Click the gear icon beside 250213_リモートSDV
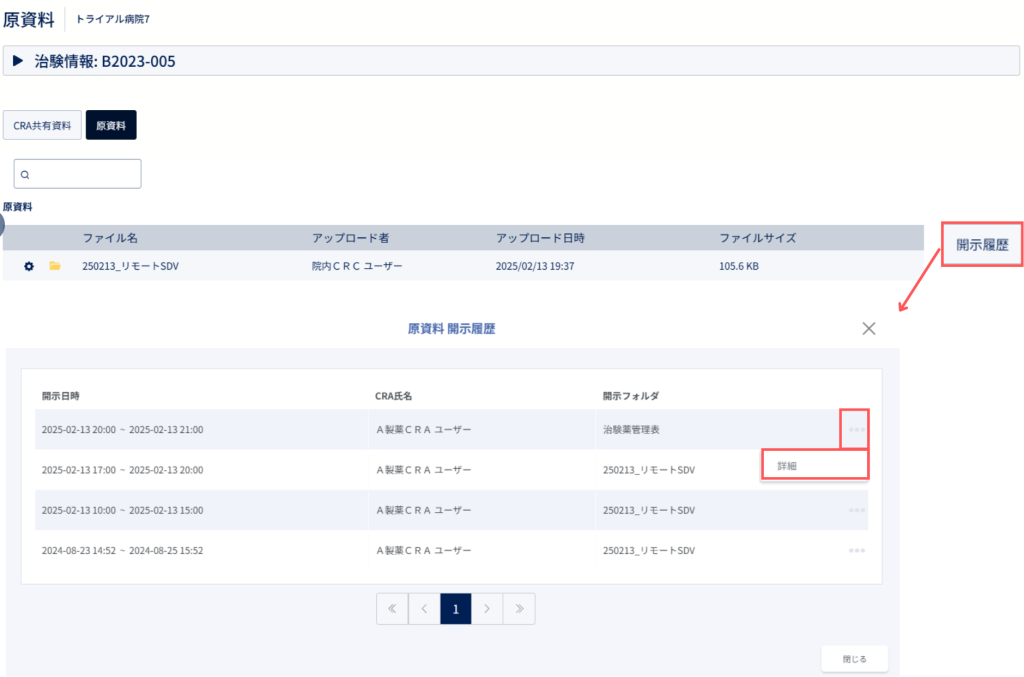 pyautogui.click(x=29, y=266)
